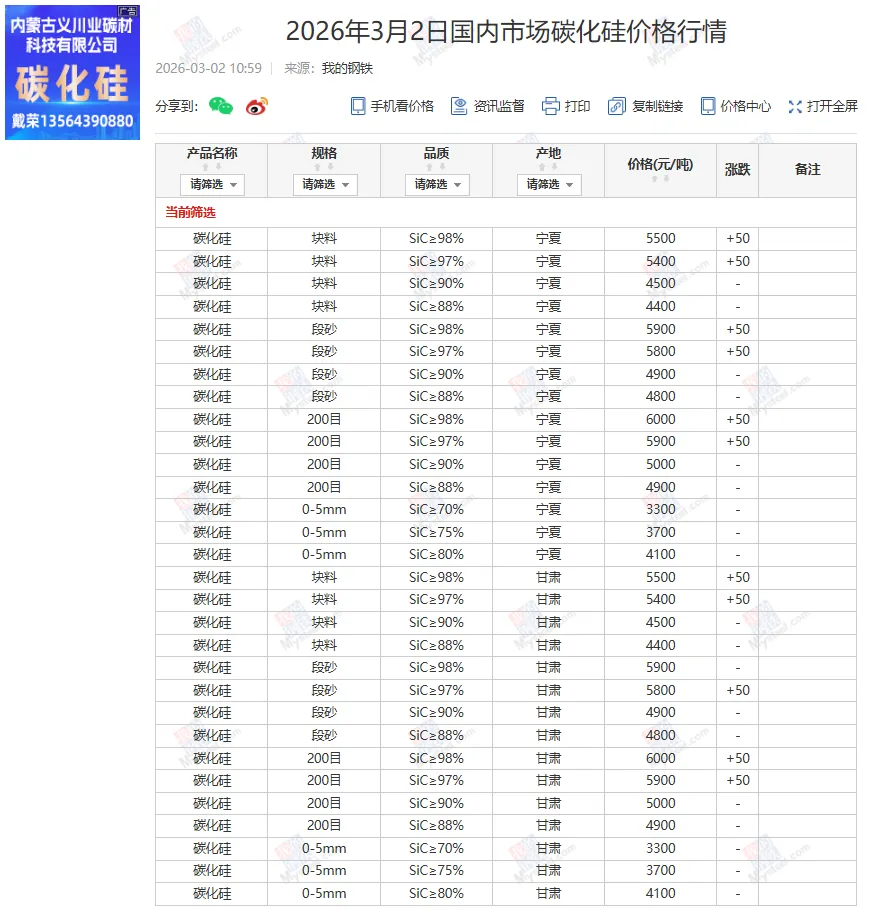Screen dimensions: 875x910
Task: Sort by 产地 using sort arrows
Action: pos(548,167)
